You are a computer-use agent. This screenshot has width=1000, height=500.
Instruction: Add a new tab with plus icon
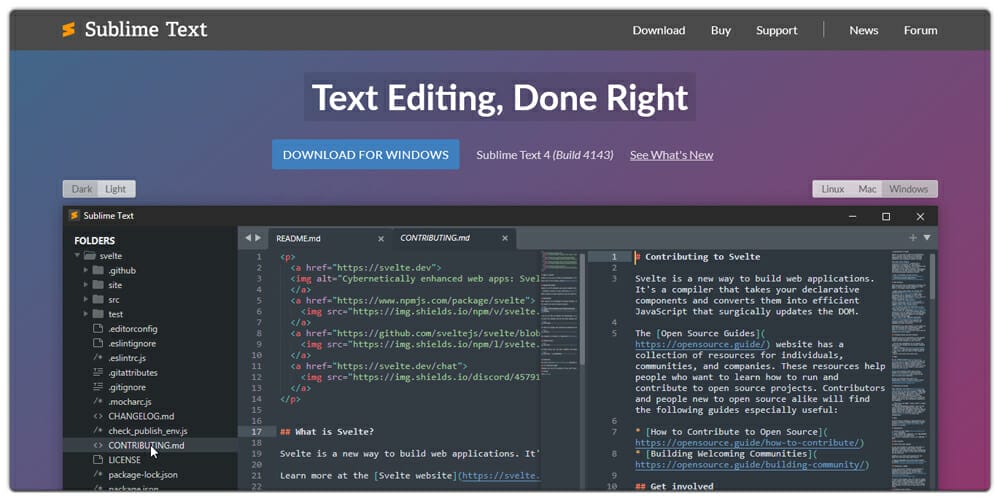tap(913, 237)
